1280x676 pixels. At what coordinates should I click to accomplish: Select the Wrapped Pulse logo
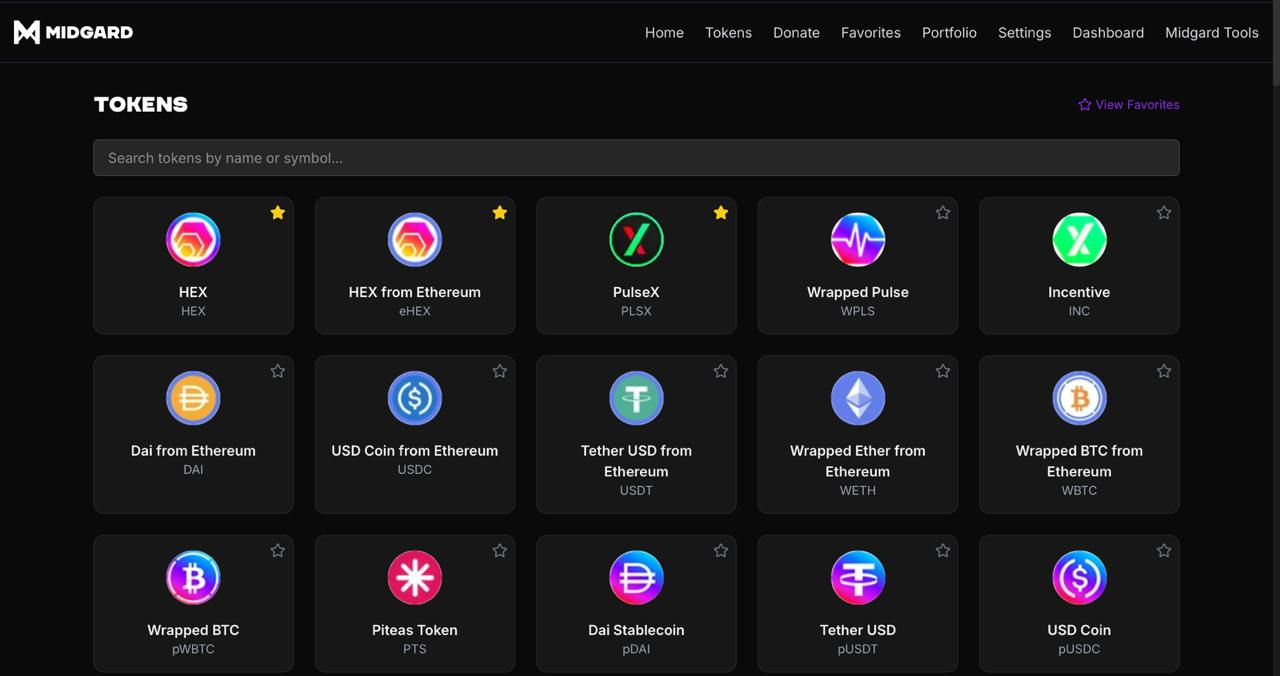pos(858,240)
